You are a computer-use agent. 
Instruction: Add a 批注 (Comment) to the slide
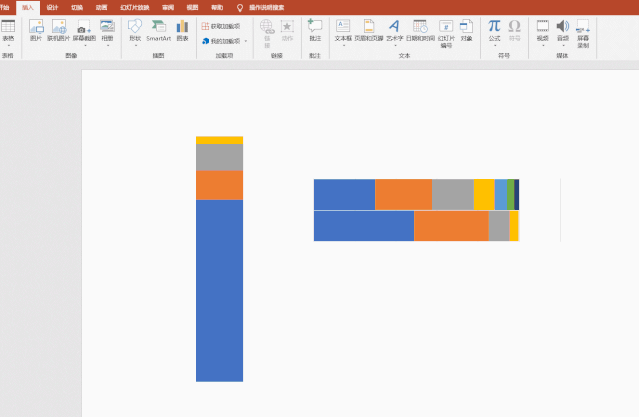(315, 30)
